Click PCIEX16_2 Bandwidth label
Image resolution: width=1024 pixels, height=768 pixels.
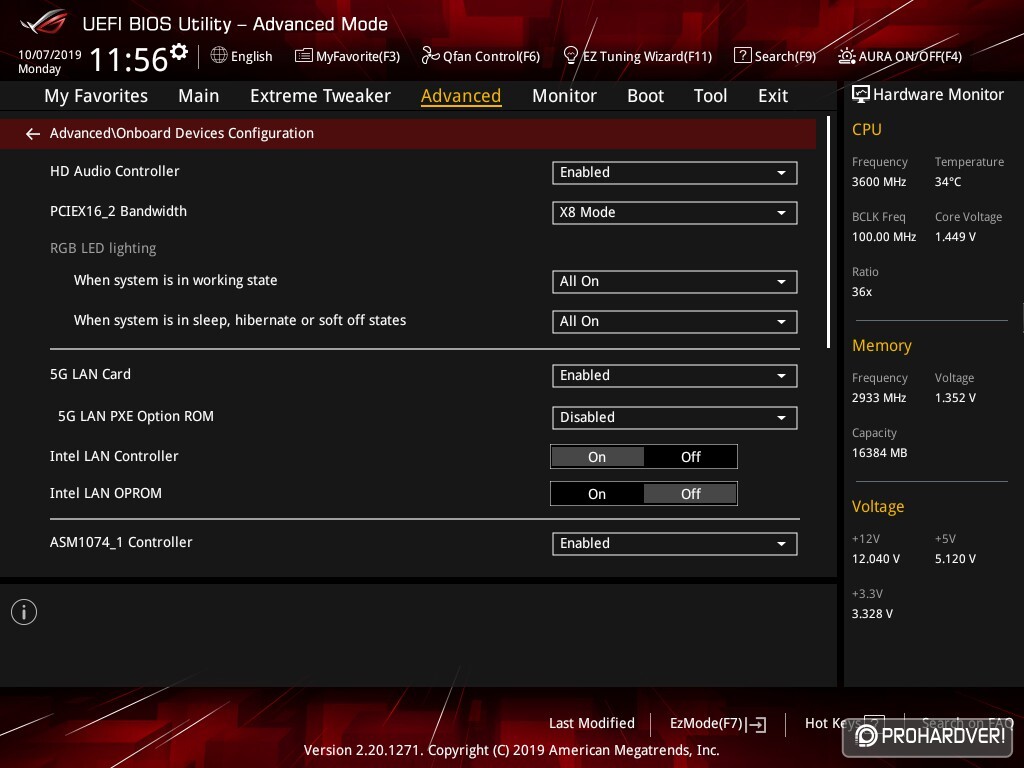(118, 211)
